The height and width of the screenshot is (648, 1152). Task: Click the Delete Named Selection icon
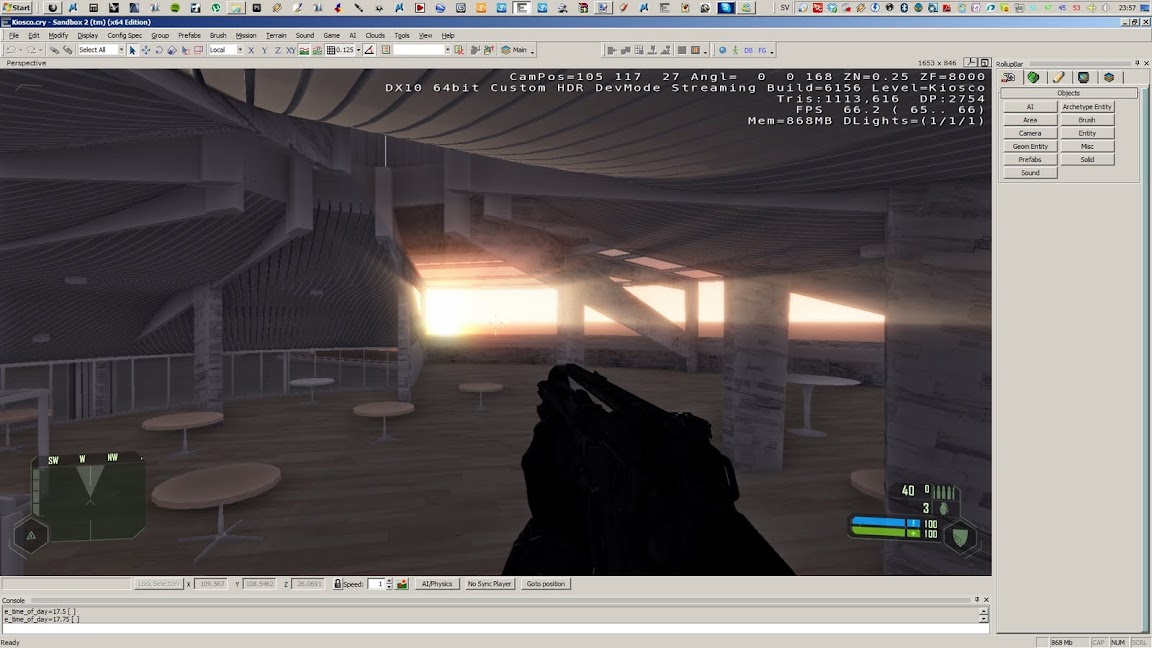(460, 50)
